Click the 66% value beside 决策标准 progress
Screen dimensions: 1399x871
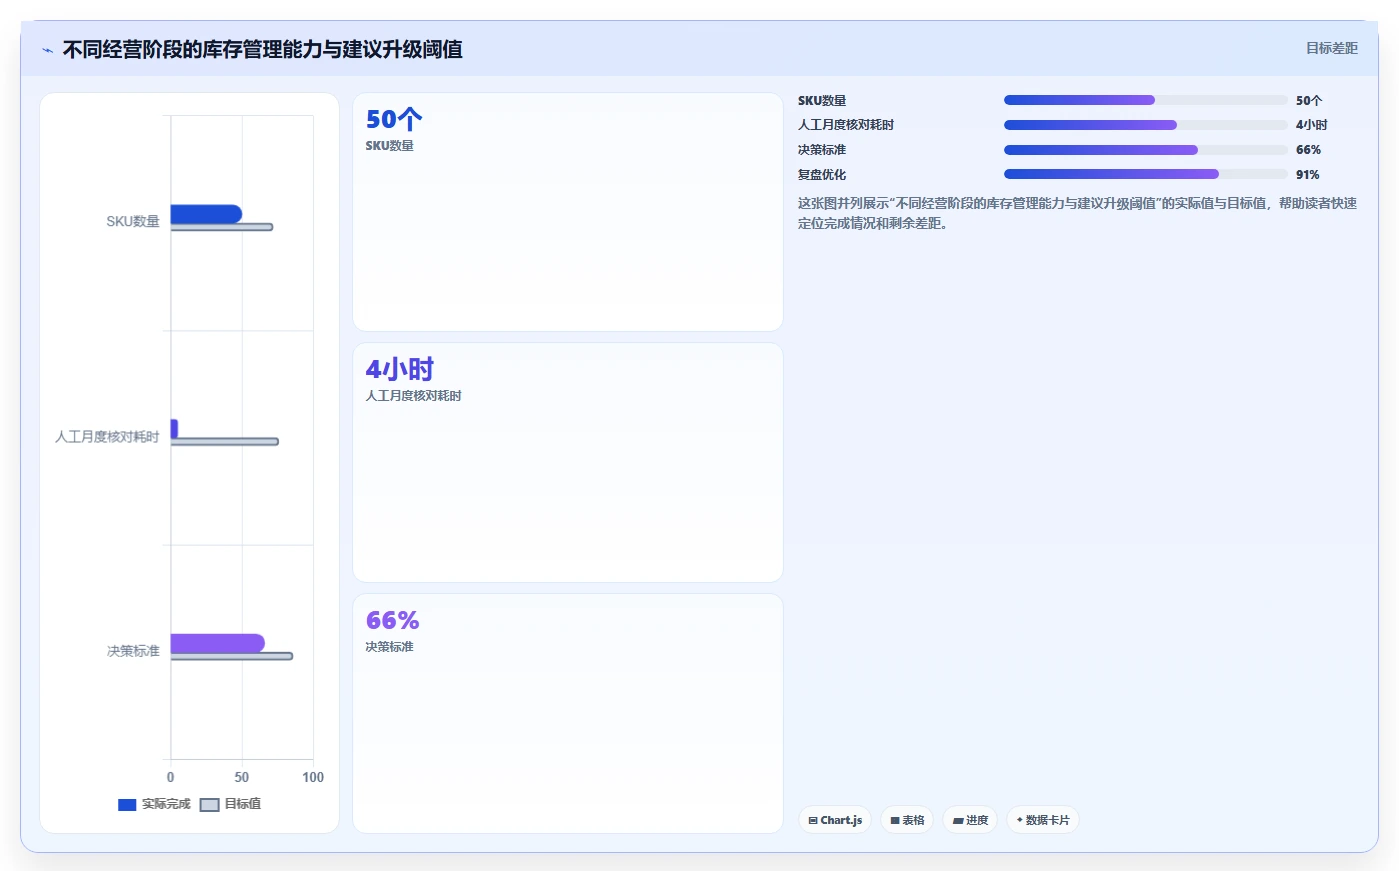(1308, 150)
